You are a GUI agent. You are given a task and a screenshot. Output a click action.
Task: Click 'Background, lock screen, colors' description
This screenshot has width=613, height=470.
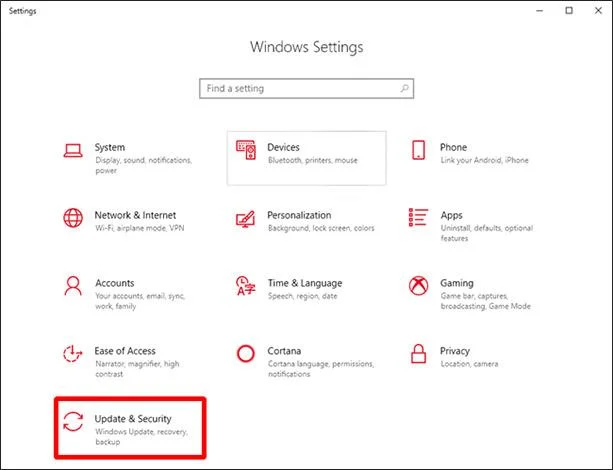[321, 228]
